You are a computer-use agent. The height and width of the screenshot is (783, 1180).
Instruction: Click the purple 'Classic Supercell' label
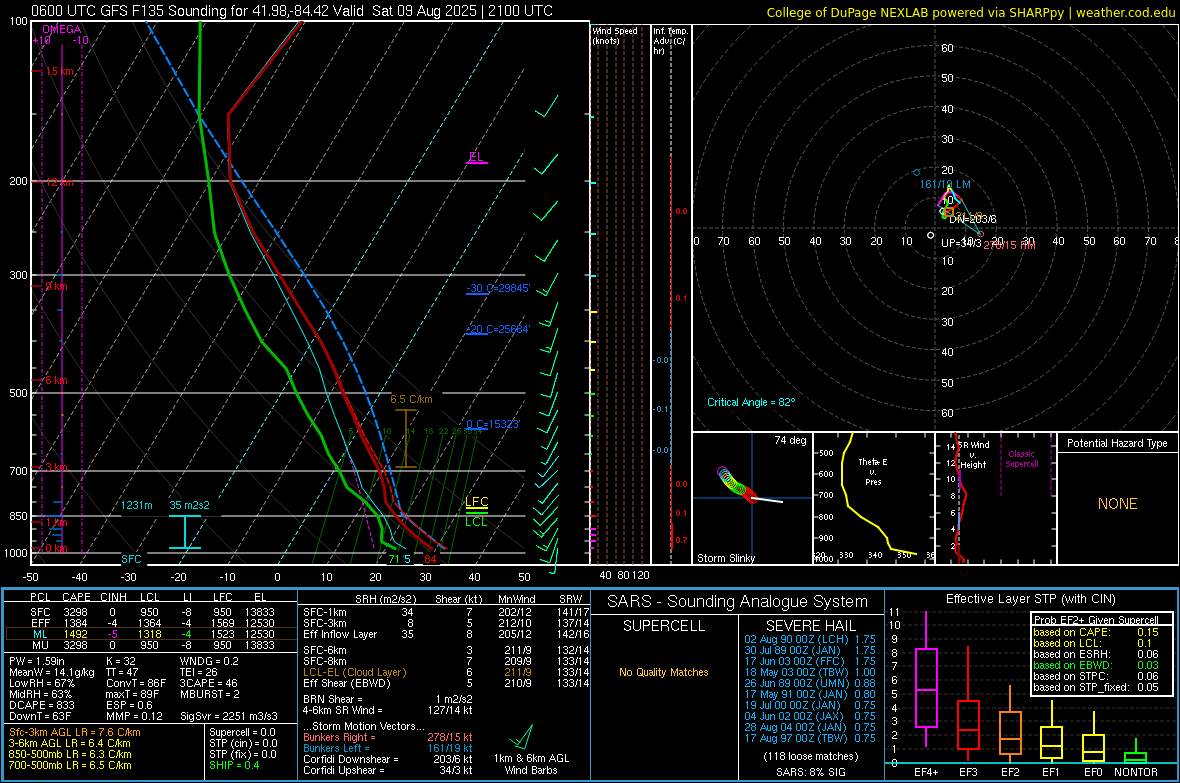pos(1021,459)
